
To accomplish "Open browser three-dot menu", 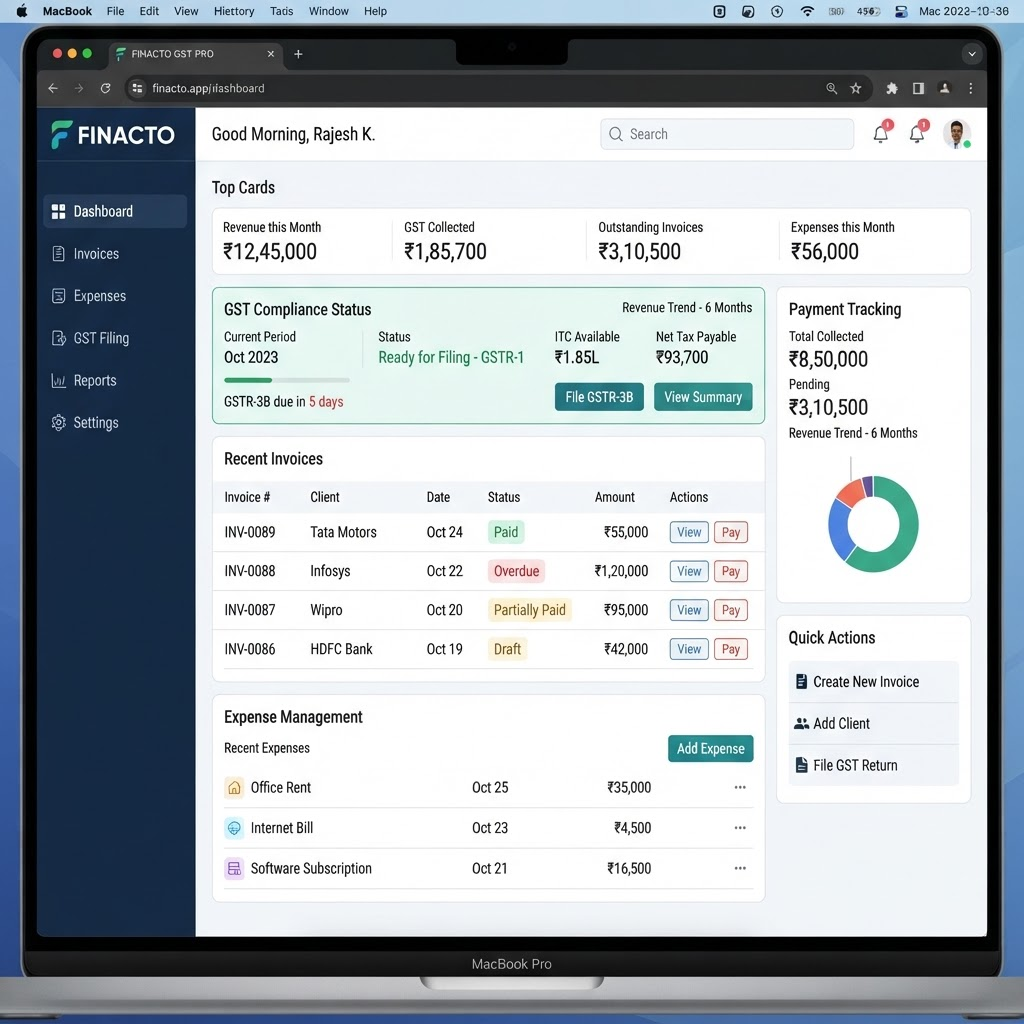I will pos(971,88).
